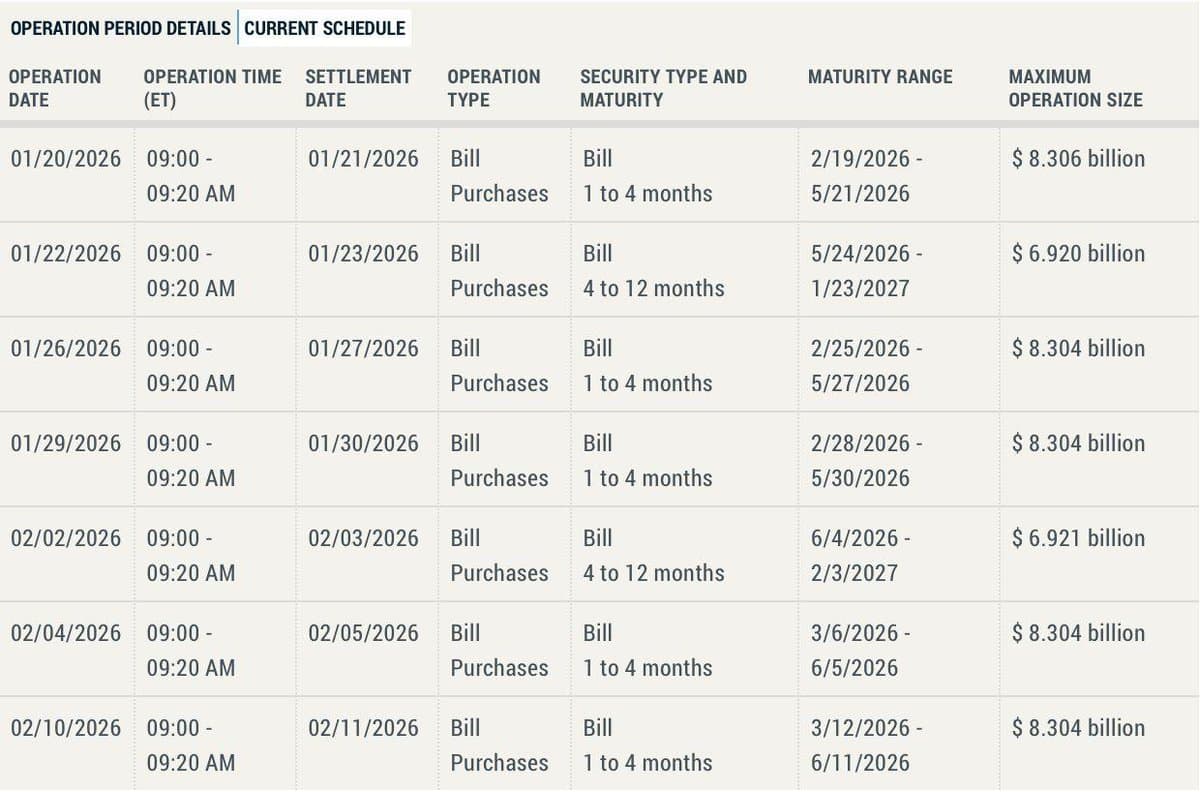Click Bill 4 to 12 months in 02/02/2026 row
Viewport: 1200px width, 792px height.
(652, 555)
